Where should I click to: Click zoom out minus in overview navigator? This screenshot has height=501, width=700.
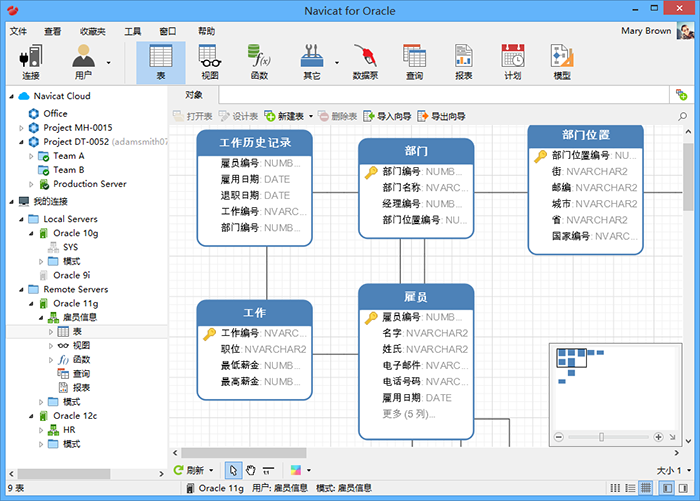pyautogui.click(x=558, y=437)
